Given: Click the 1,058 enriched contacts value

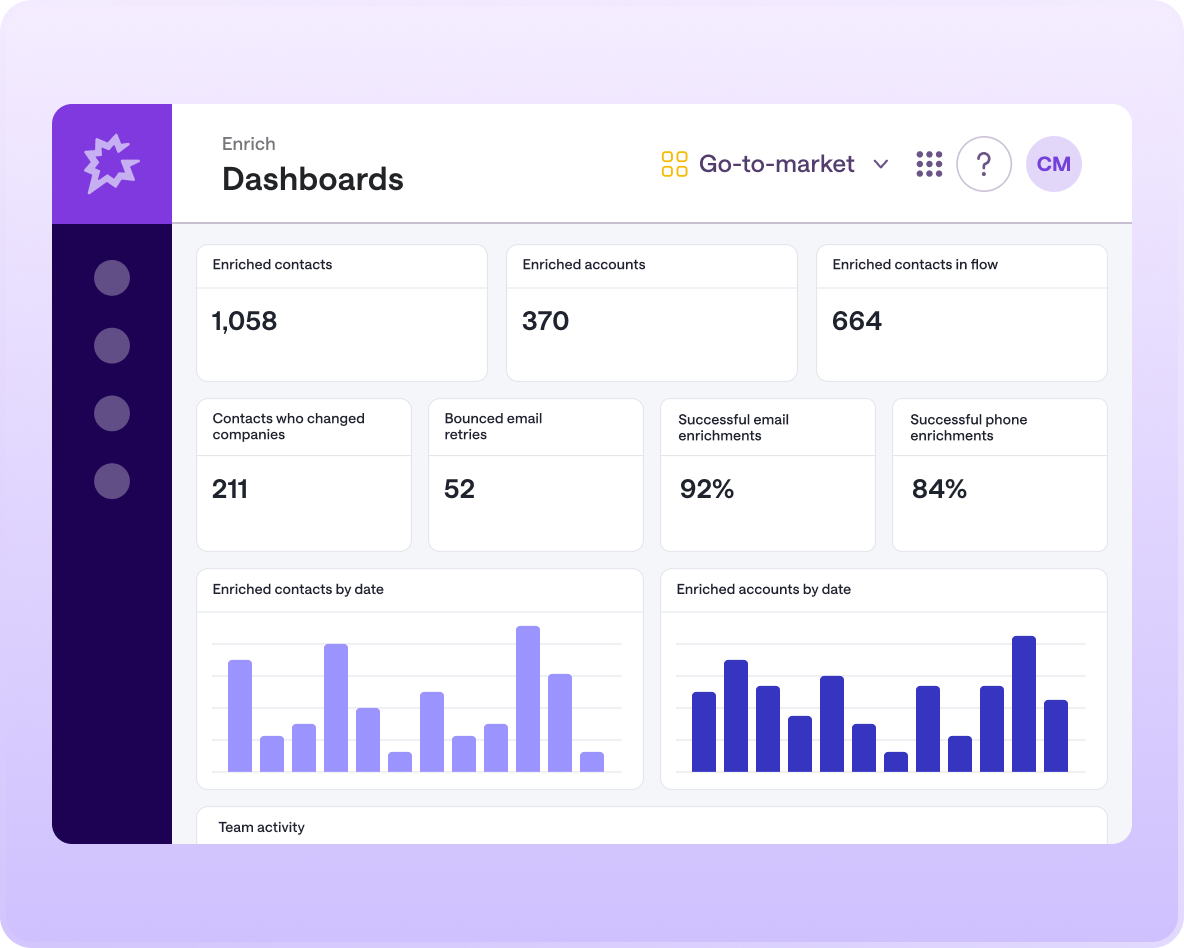Looking at the screenshot, I should tap(245, 321).
